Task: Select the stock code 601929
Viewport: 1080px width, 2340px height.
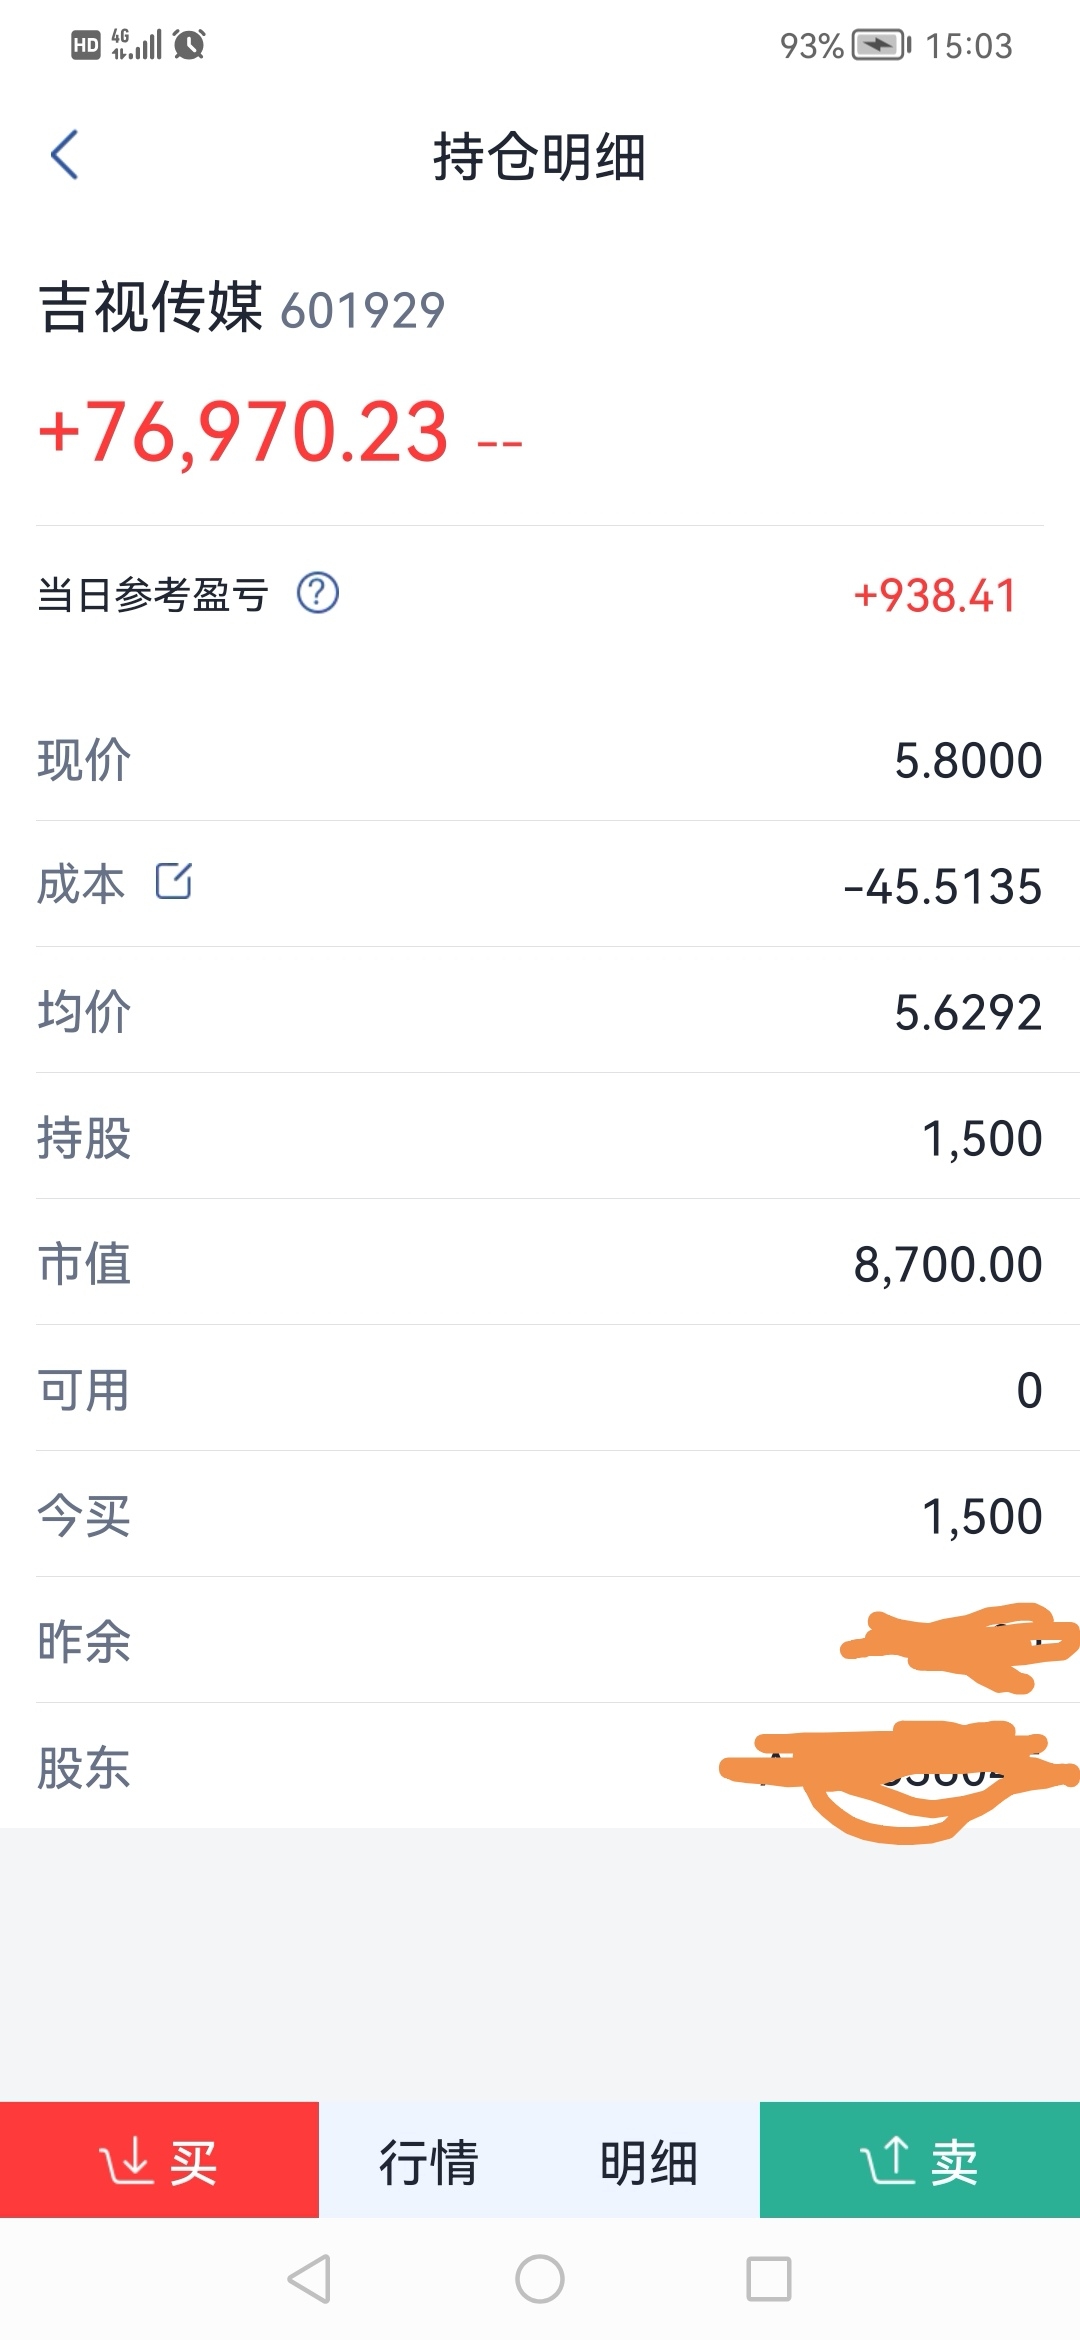Action: click(363, 310)
